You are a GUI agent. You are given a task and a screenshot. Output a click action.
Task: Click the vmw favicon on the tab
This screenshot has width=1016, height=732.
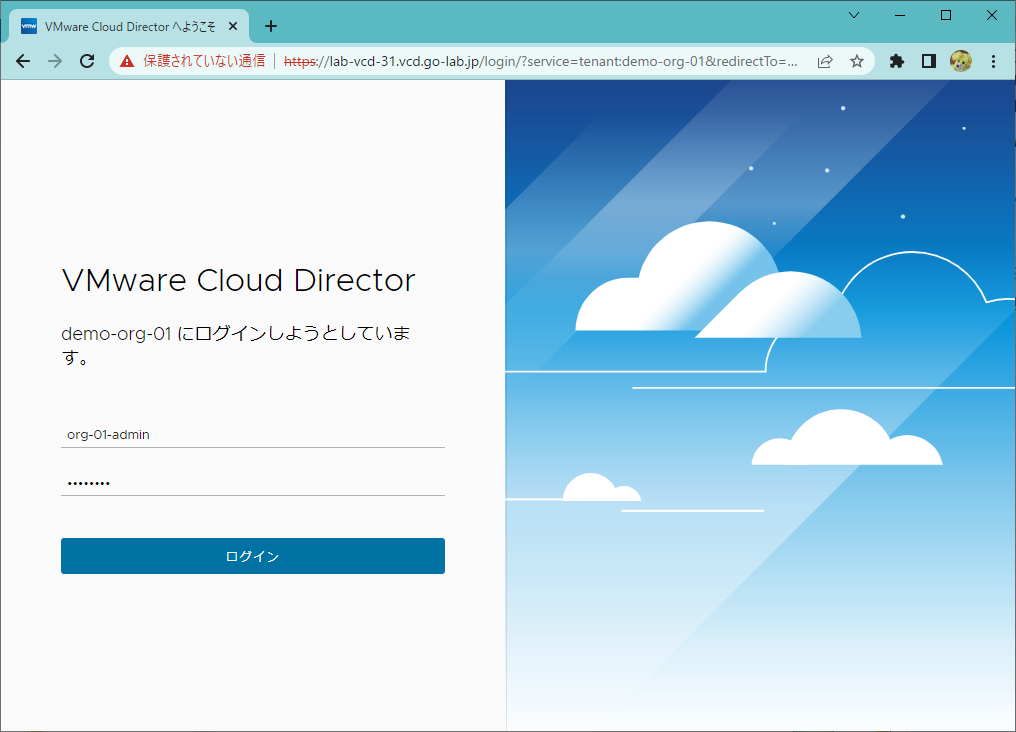[x=29, y=27]
